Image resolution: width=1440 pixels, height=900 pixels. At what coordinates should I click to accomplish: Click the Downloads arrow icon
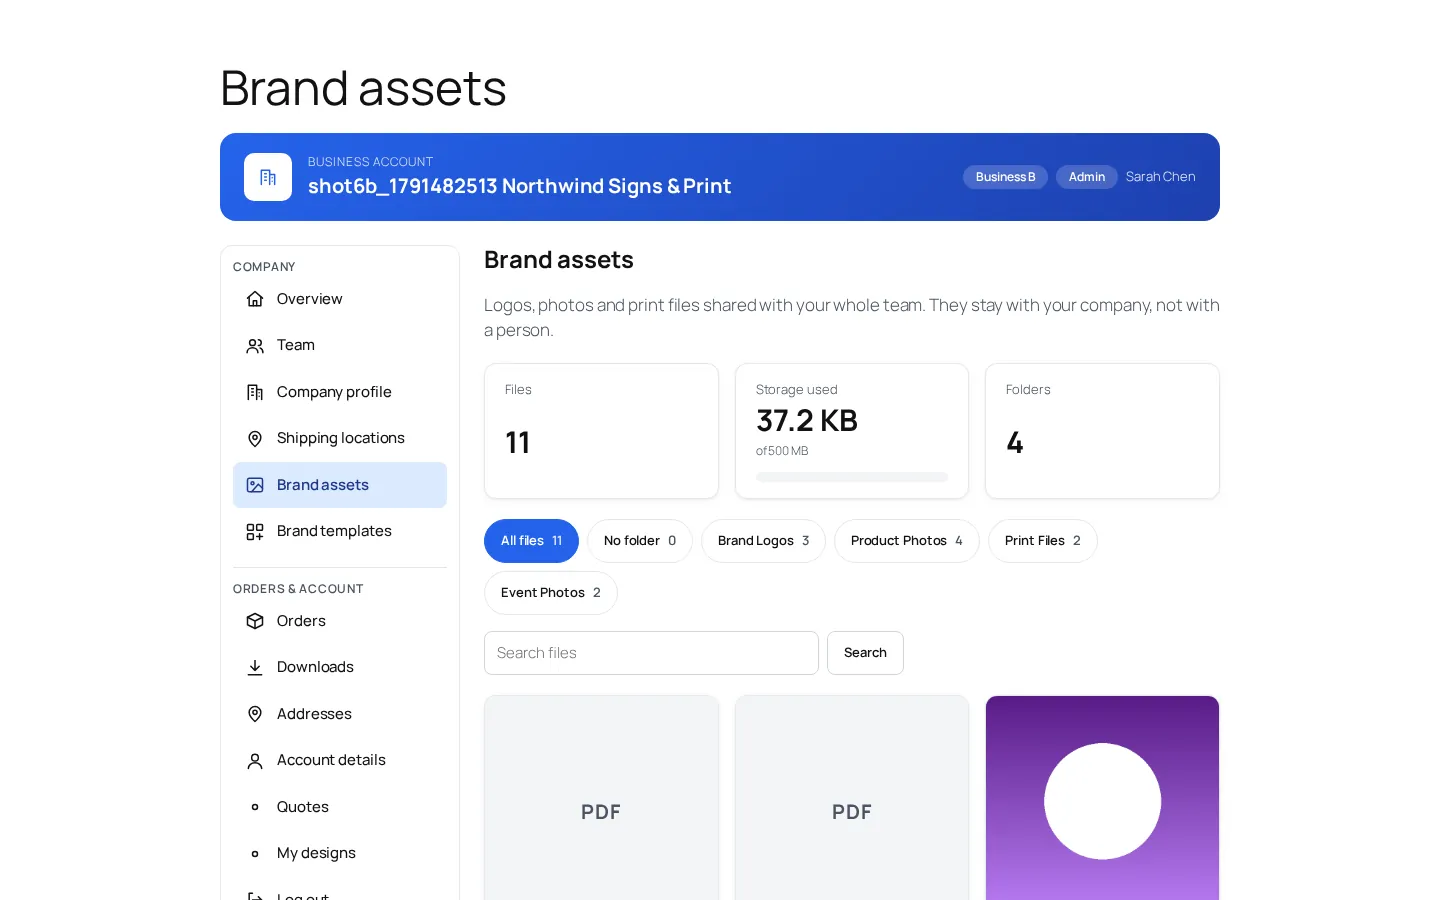(x=255, y=667)
